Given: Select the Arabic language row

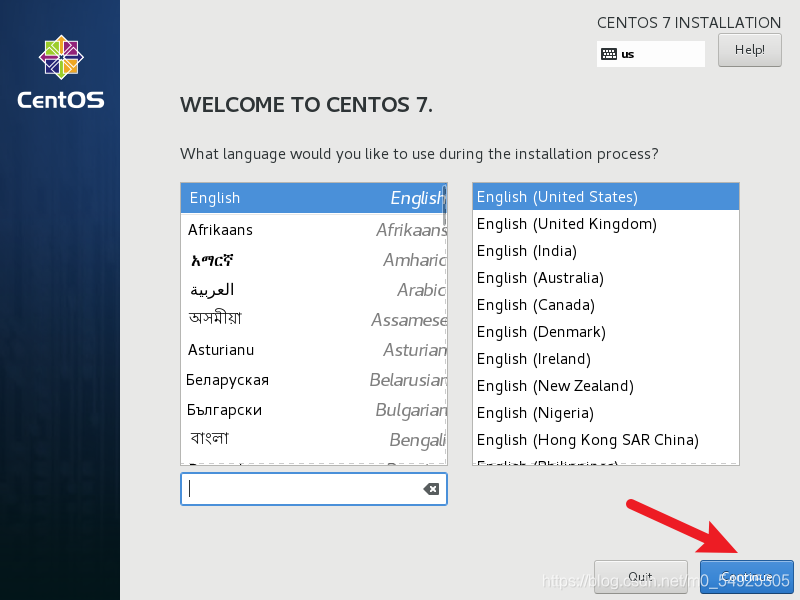Looking at the screenshot, I should (312, 290).
